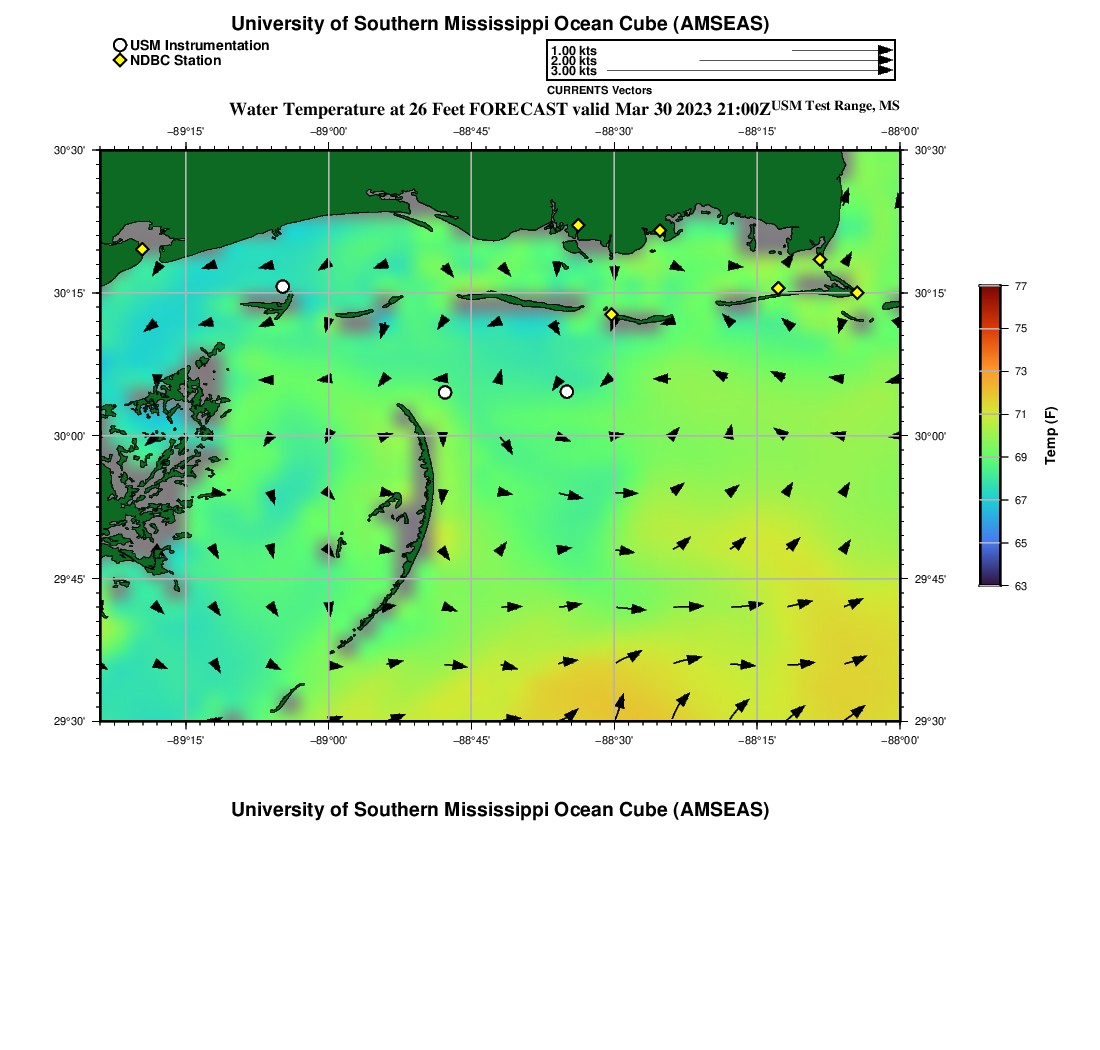
Task: Click the 1.00 kts vector arrowhead in legend
Action: tap(885, 50)
